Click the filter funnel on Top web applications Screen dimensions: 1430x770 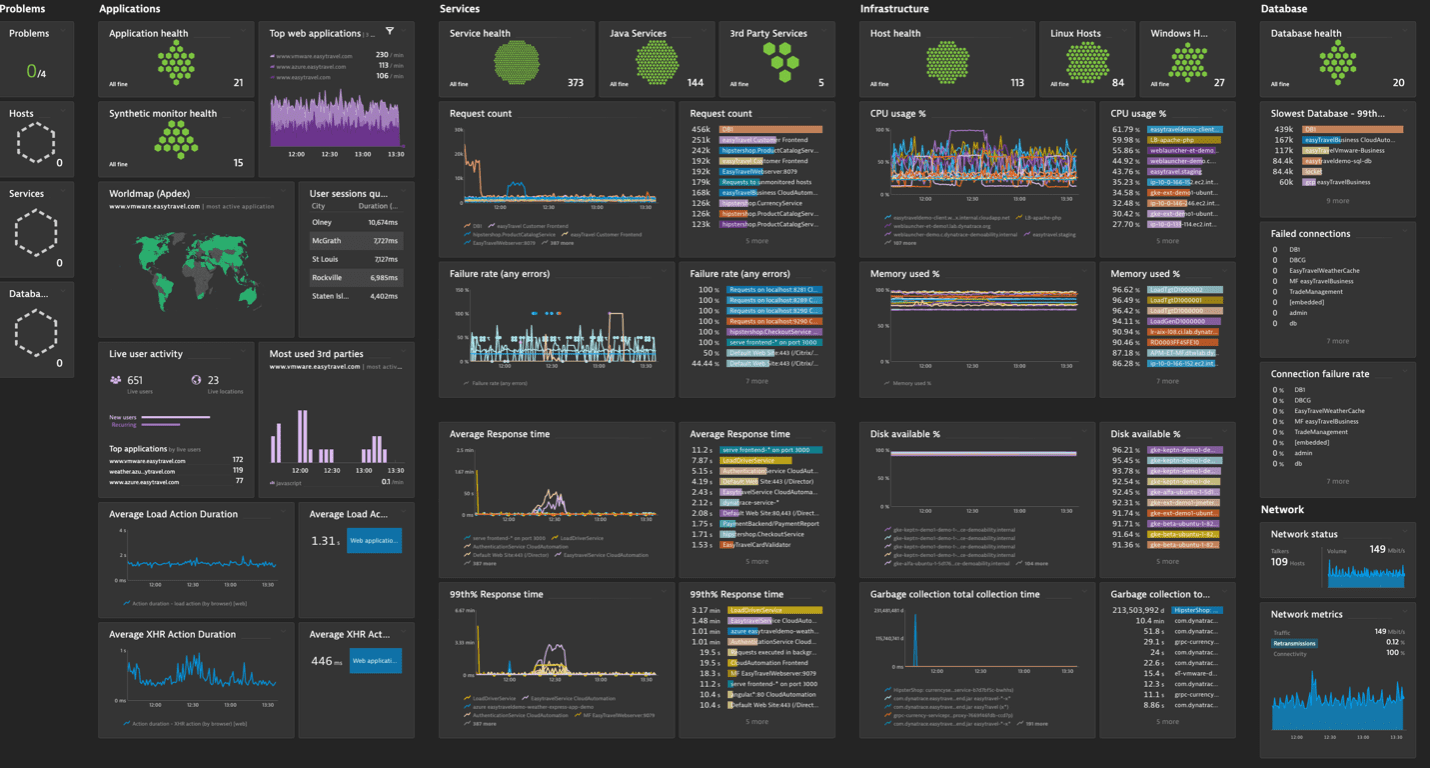390,32
